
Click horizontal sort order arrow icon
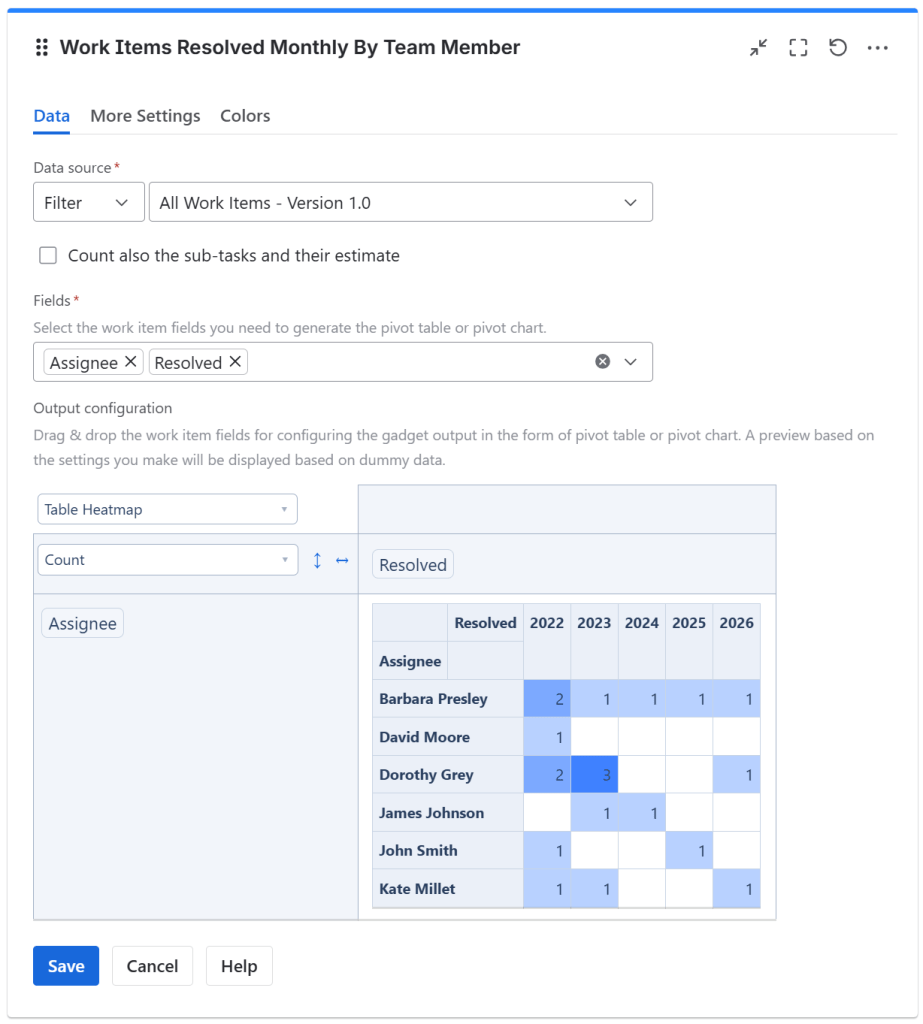click(x=342, y=560)
